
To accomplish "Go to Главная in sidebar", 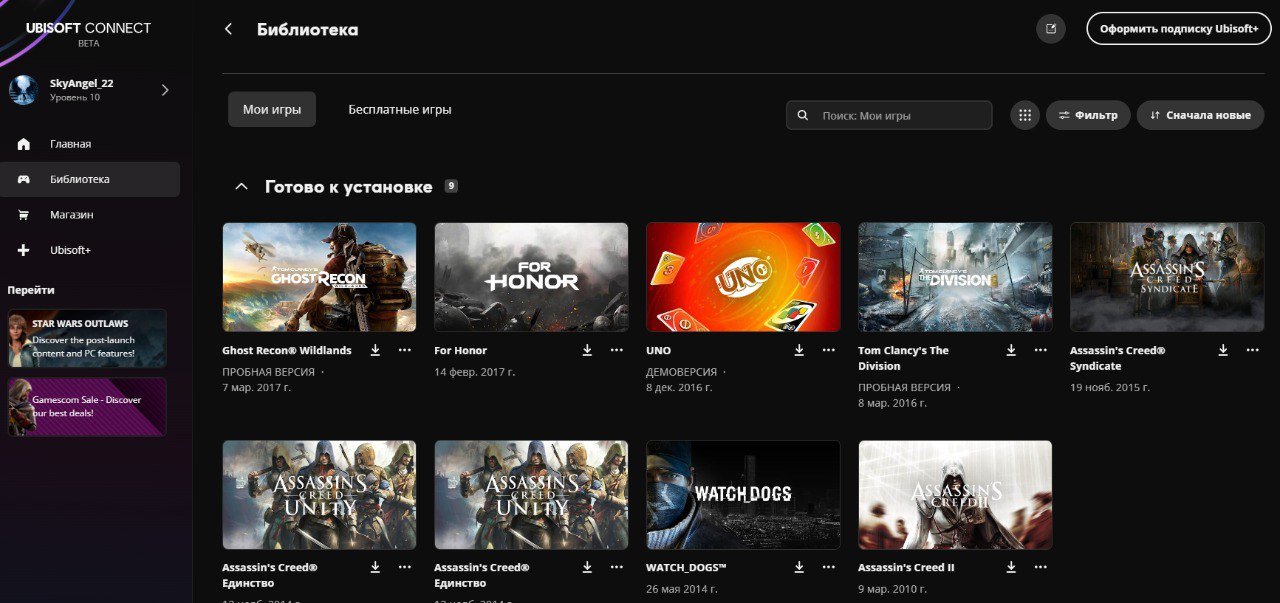I will [x=90, y=144].
